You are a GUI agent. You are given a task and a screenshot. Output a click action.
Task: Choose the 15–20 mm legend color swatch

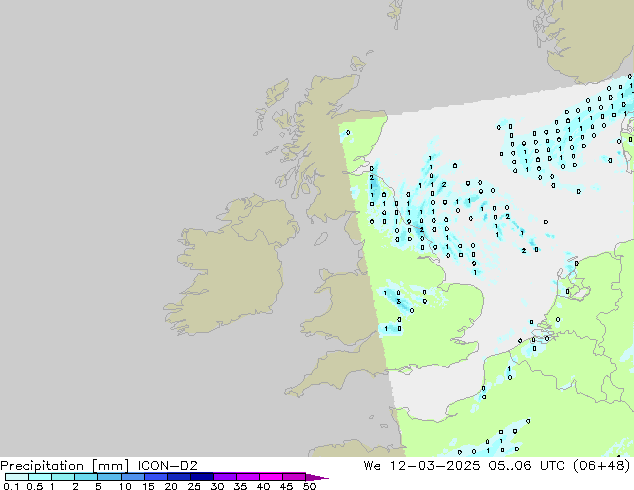pos(155,477)
